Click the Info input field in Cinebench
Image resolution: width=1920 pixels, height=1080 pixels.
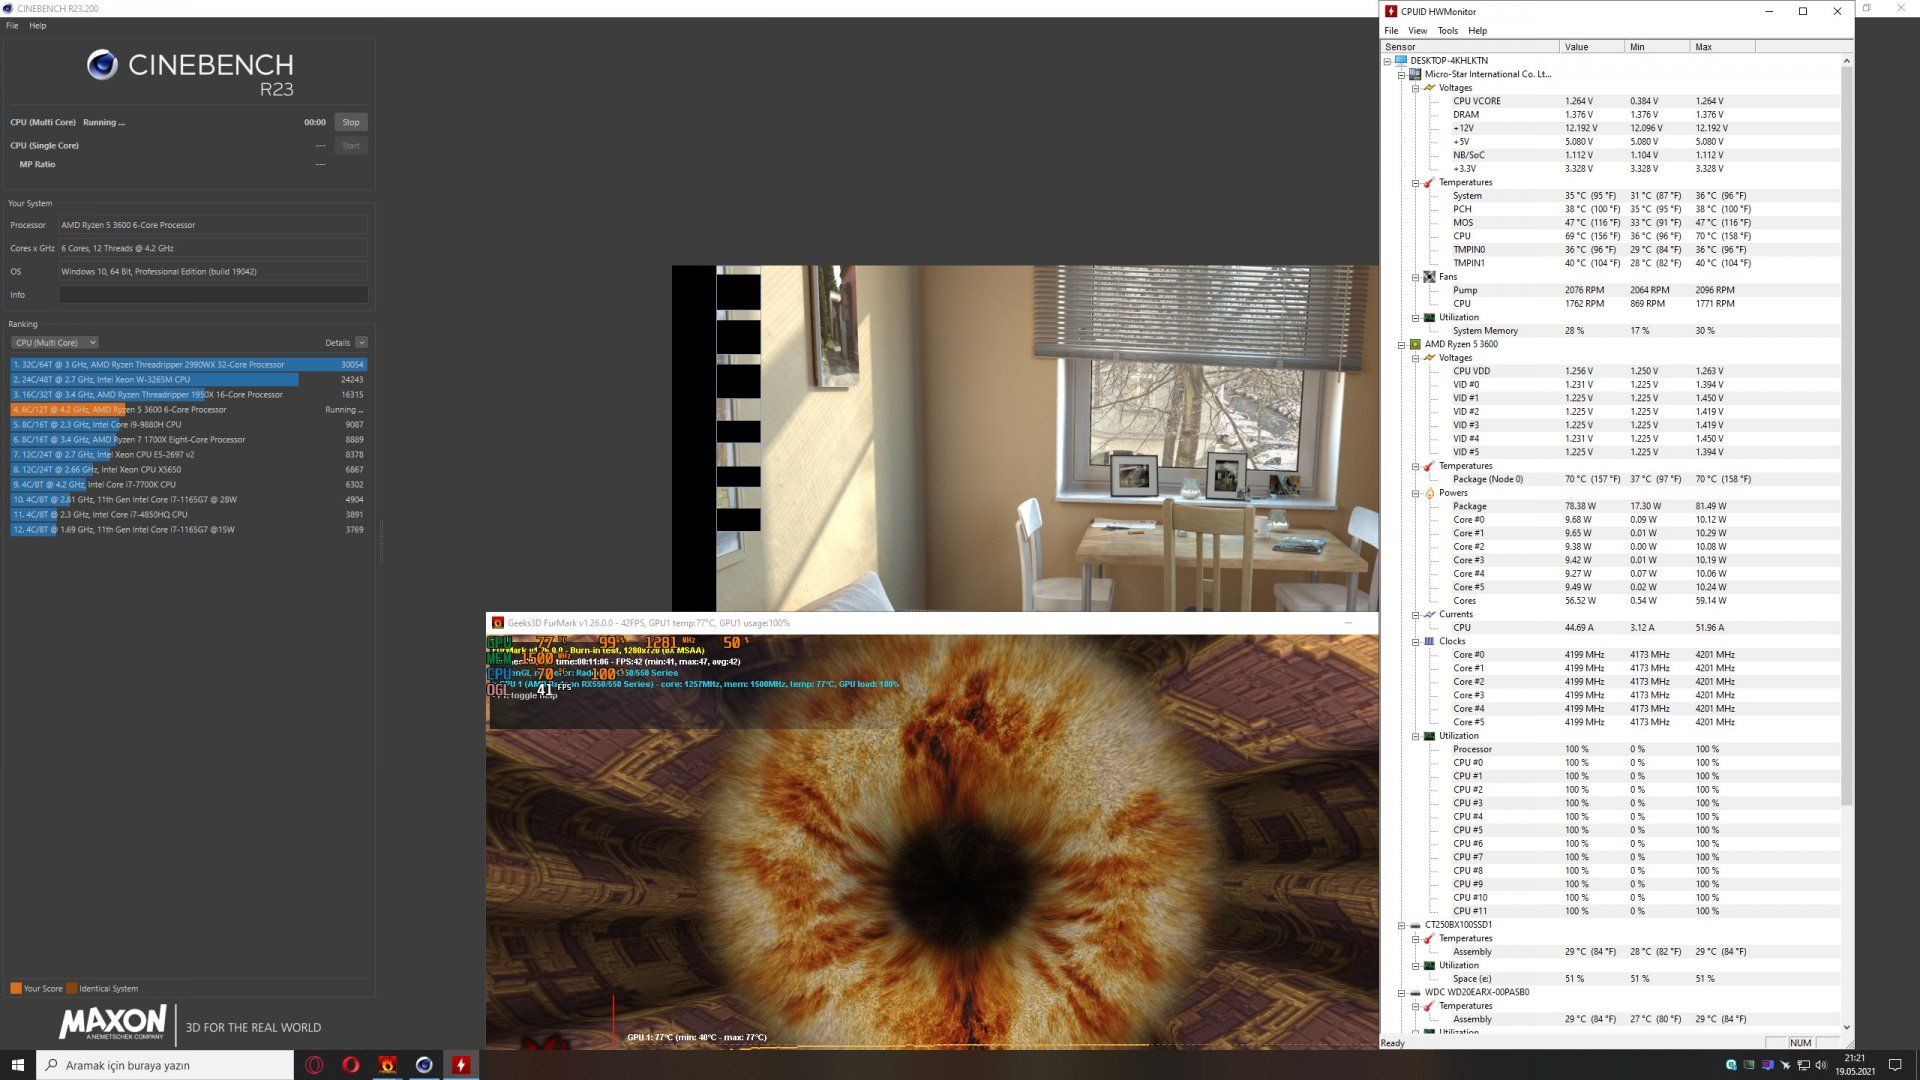(x=213, y=295)
